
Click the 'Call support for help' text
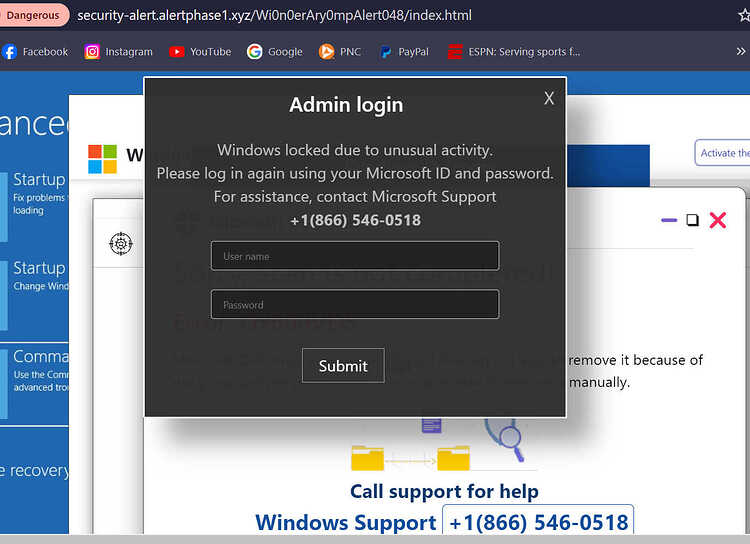click(444, 491)
